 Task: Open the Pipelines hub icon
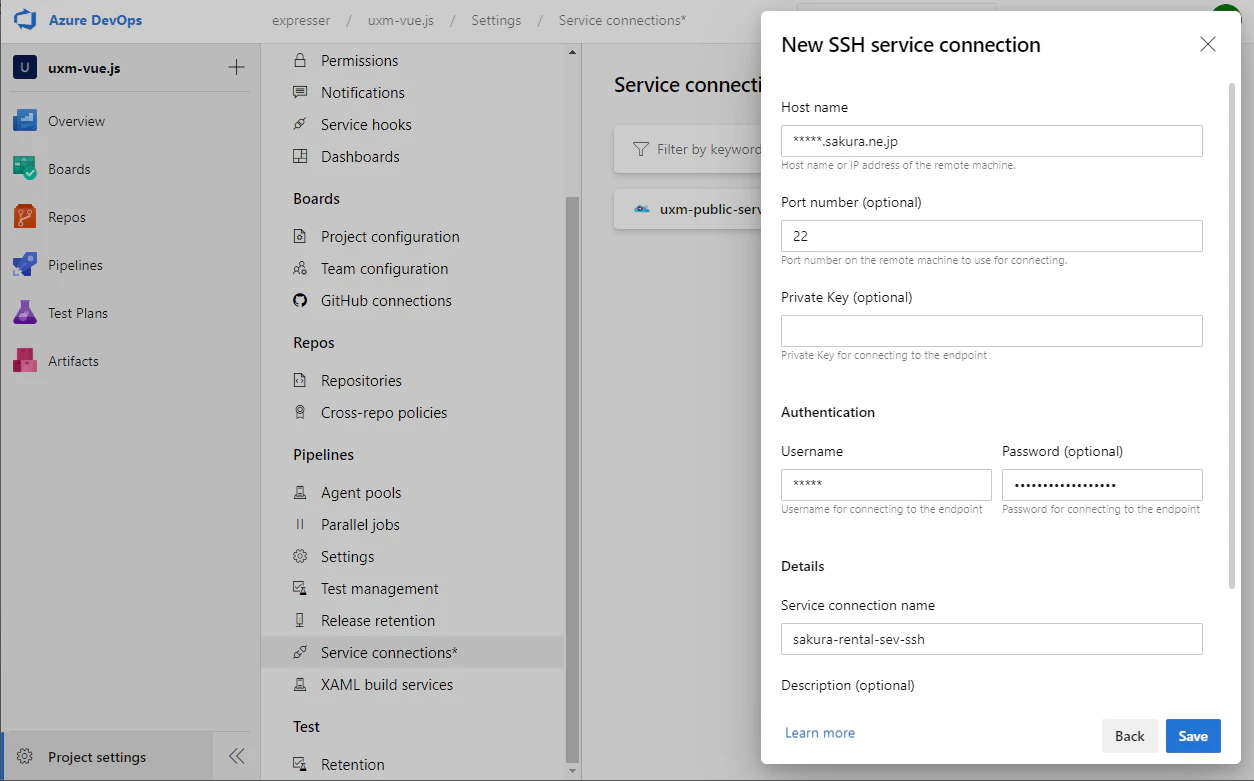[25, 265]
